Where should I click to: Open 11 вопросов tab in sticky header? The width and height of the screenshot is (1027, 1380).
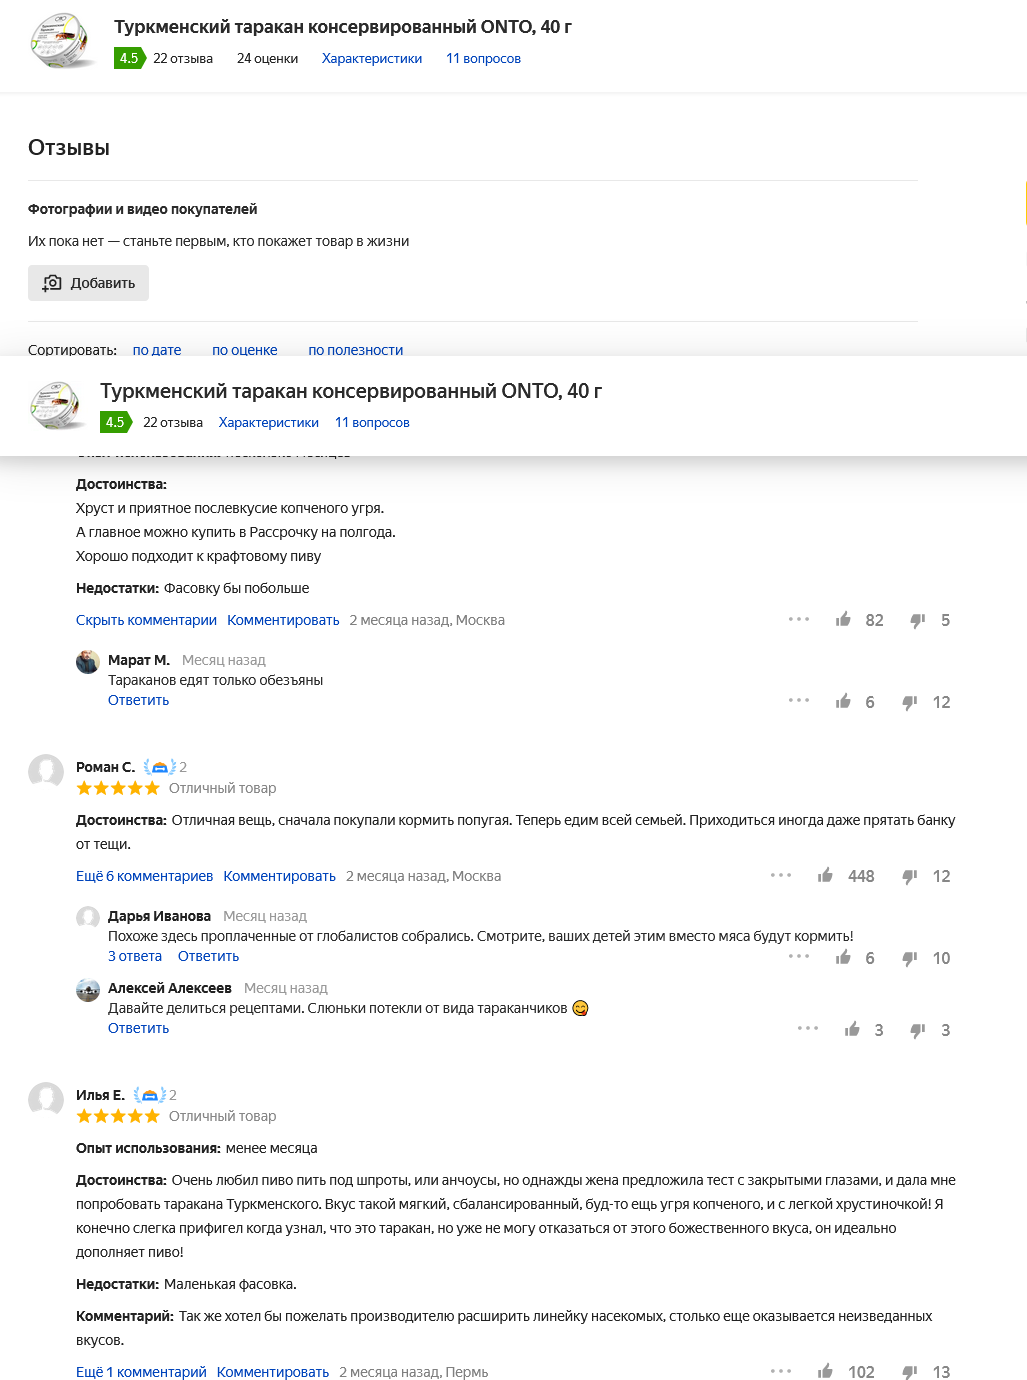click(x=372, y=422)
